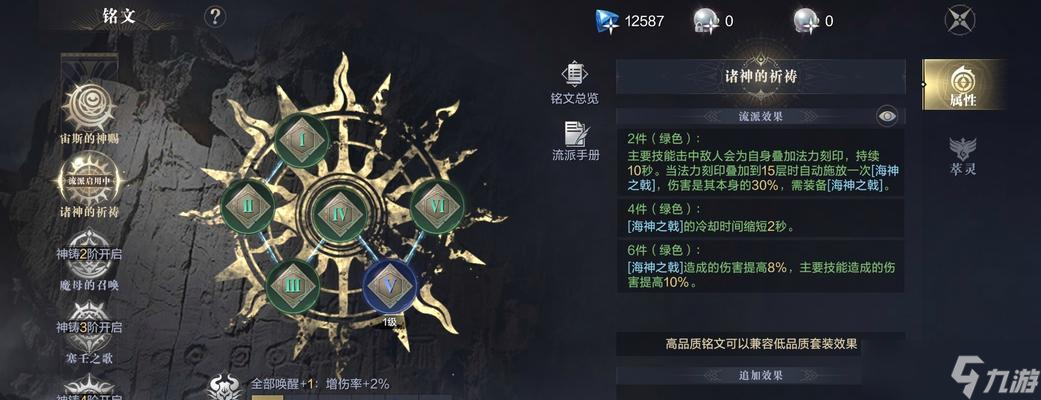Select rune slot II
The width and height of the screenshot is (1041, 400).
tap(248, 207)
